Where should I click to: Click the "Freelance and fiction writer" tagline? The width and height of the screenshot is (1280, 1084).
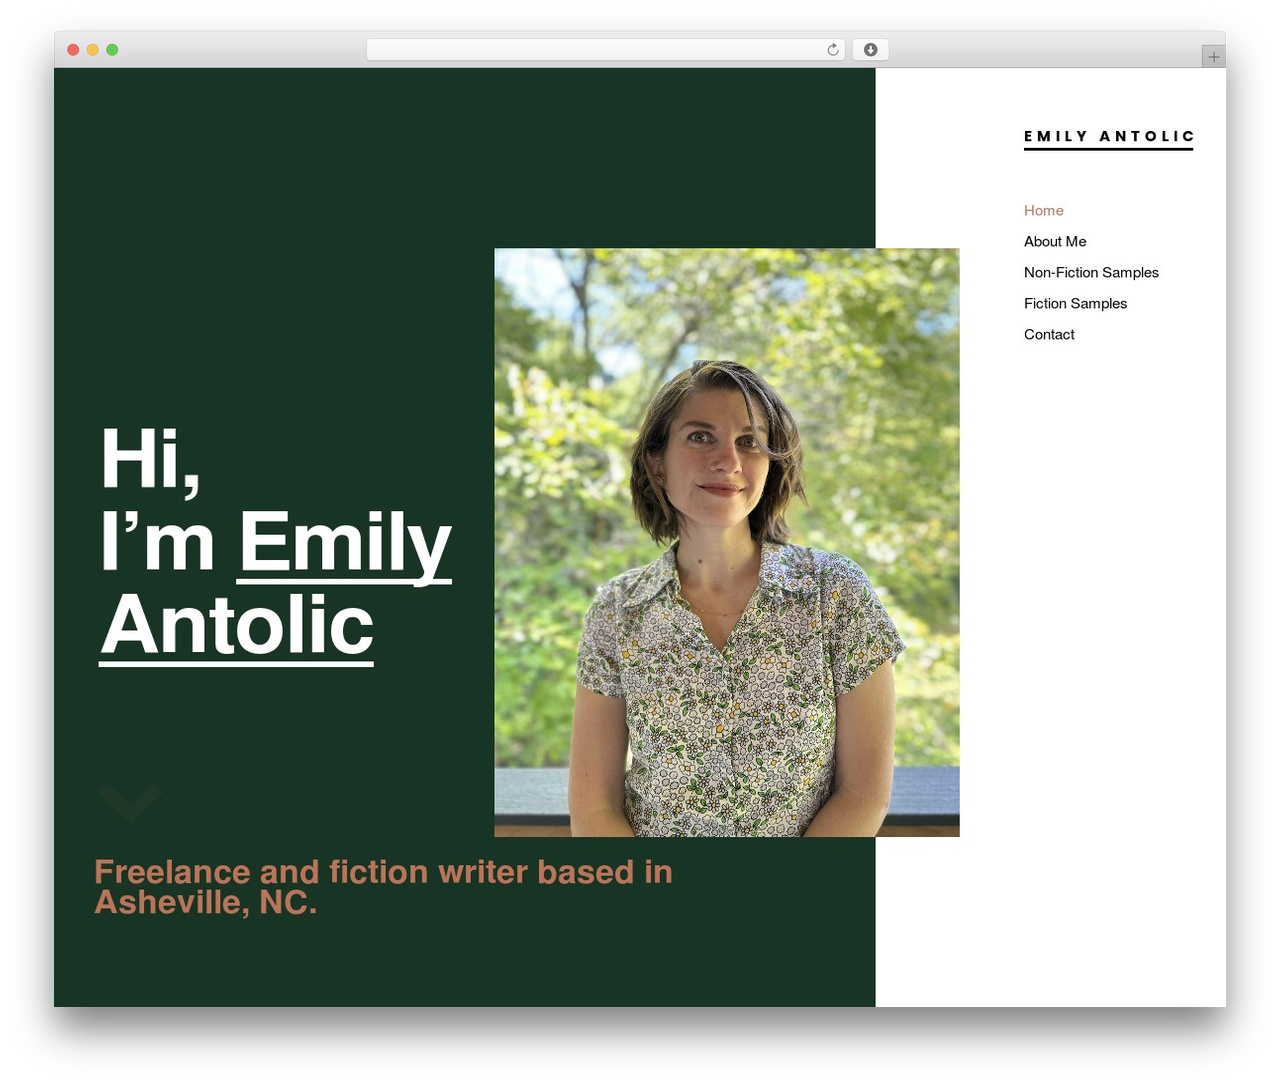click(x=383, y=887)
